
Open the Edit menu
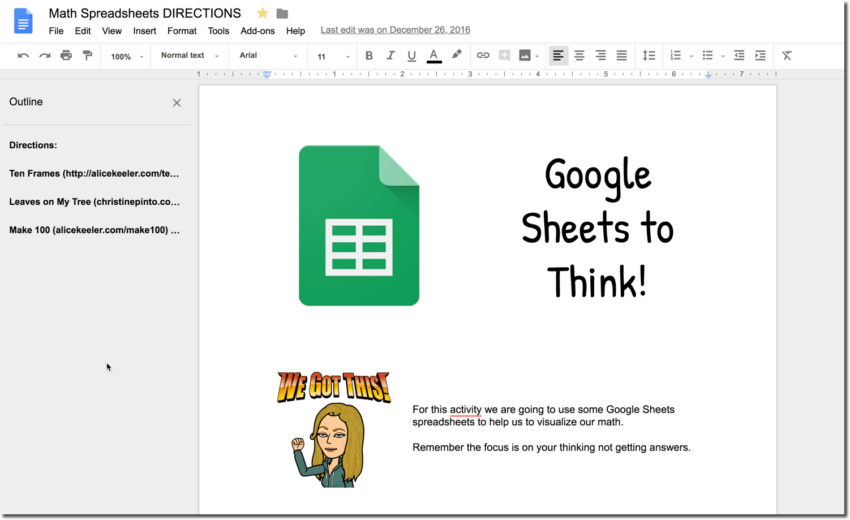[x=82, y=31]
